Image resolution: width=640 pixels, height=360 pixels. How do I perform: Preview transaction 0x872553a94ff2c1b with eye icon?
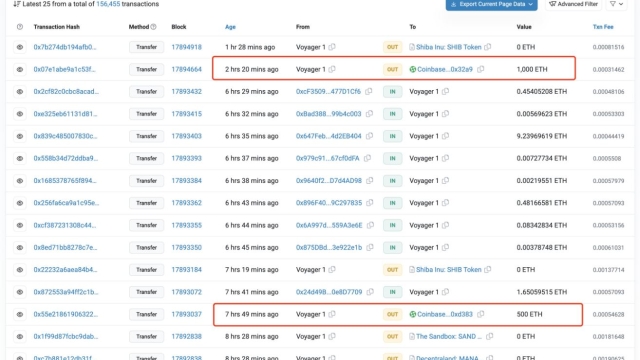click(20, 292)
